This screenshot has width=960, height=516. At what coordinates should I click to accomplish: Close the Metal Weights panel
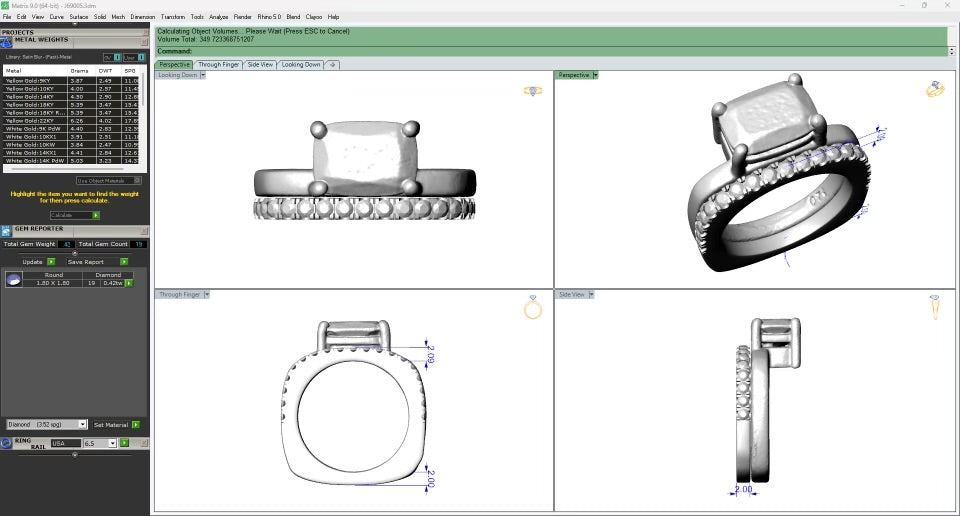[144, 40]
